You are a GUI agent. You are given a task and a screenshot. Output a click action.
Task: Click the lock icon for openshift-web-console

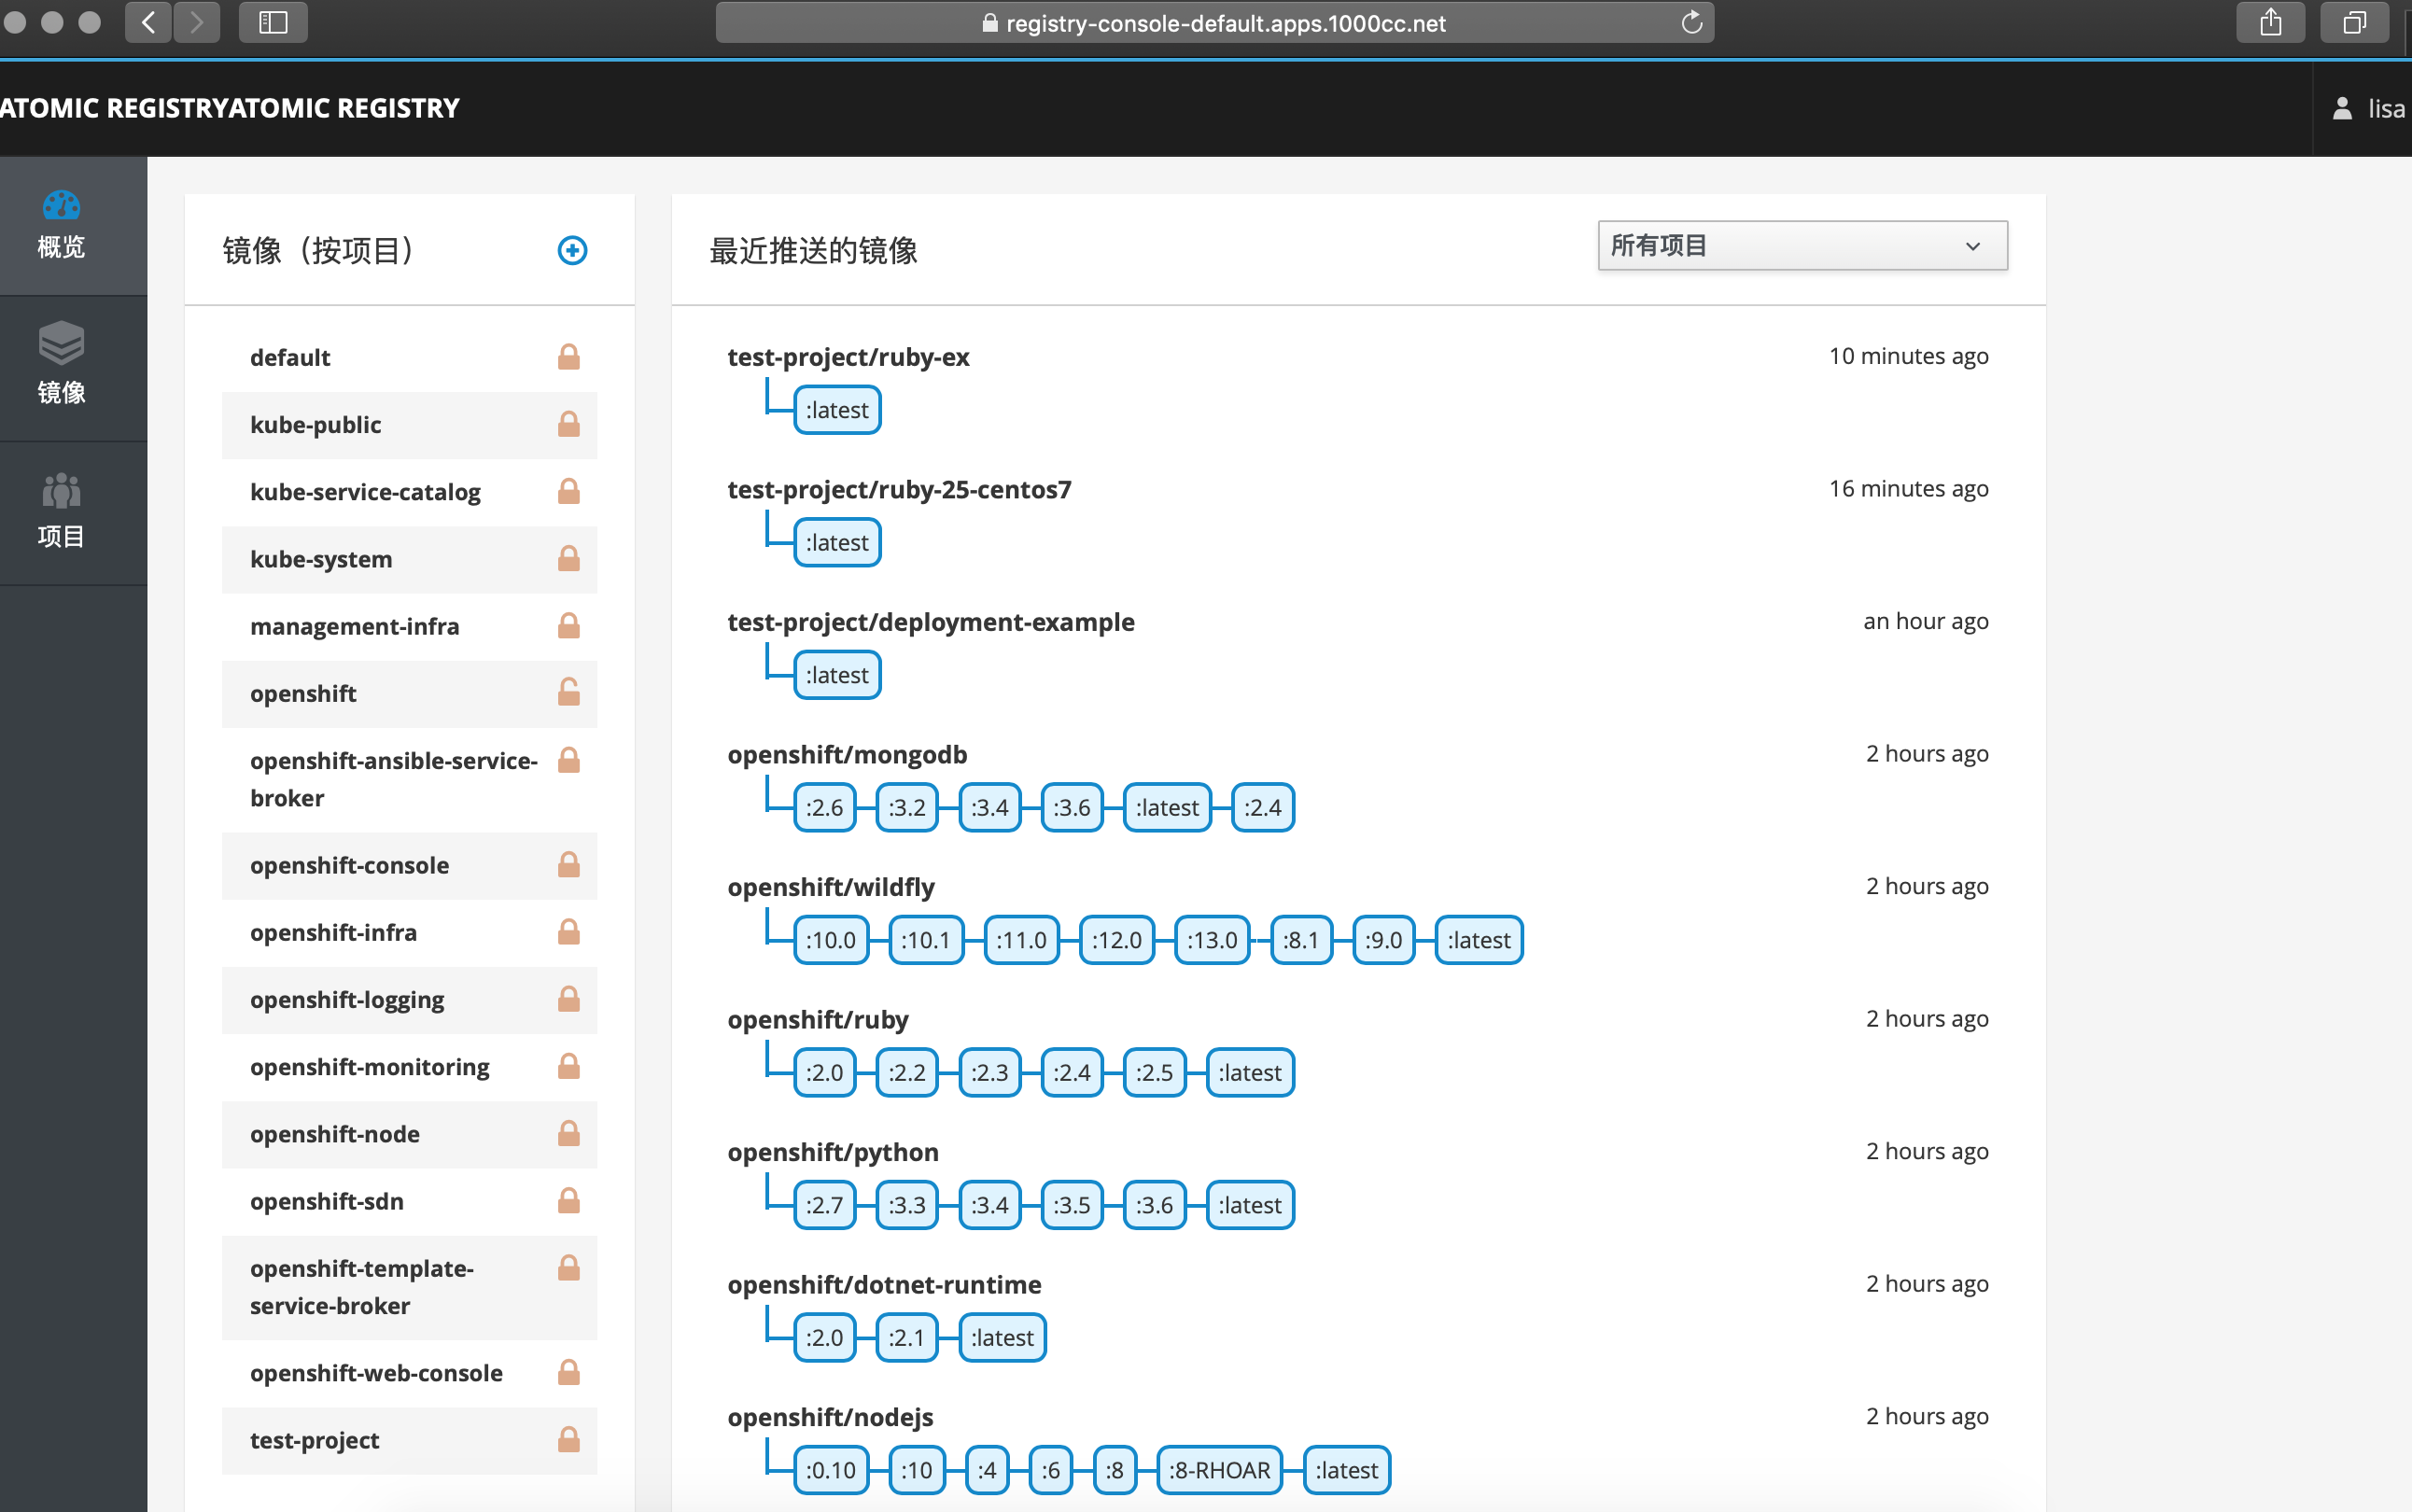click(569, 1372)
